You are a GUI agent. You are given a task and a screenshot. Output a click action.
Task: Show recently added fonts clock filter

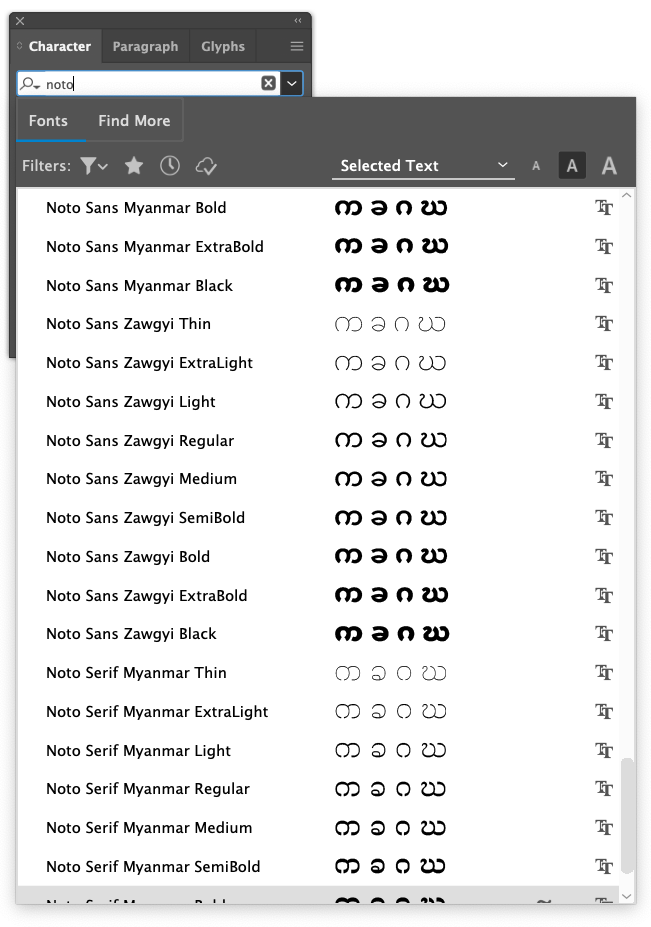[x=170, y=166]
